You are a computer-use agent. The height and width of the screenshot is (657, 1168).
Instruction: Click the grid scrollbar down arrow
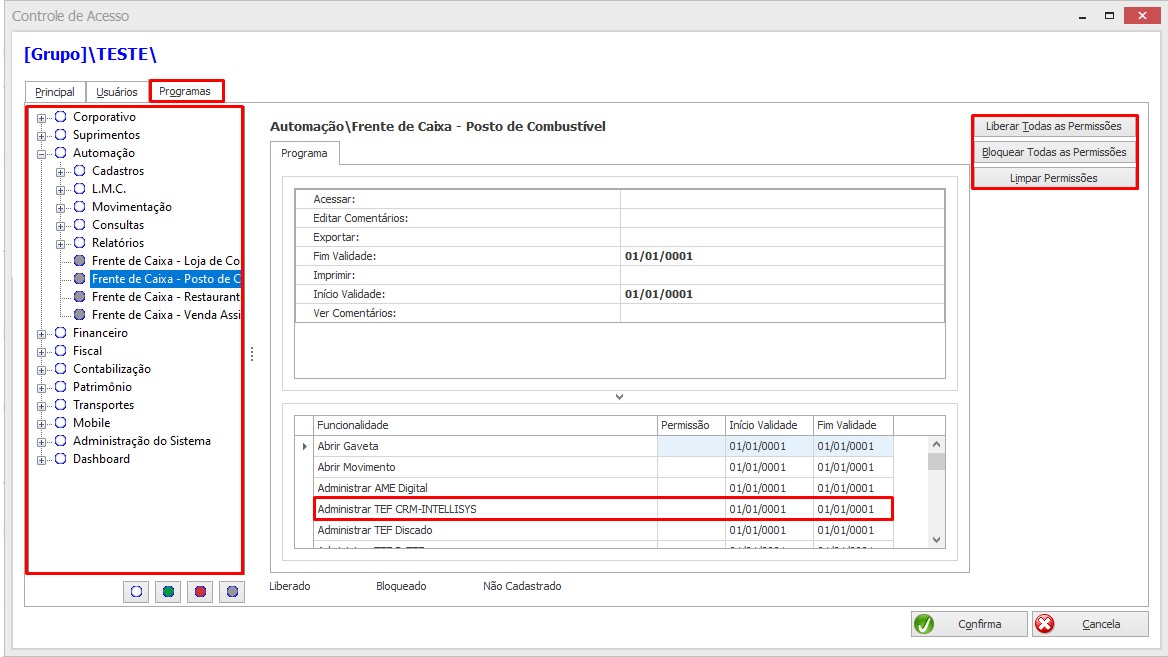click(936, 540)
